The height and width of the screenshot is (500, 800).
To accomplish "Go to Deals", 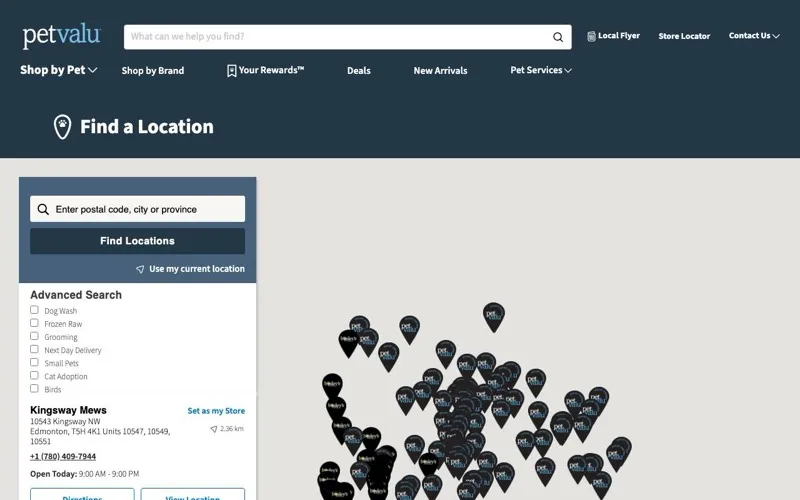I will (359, 71).
